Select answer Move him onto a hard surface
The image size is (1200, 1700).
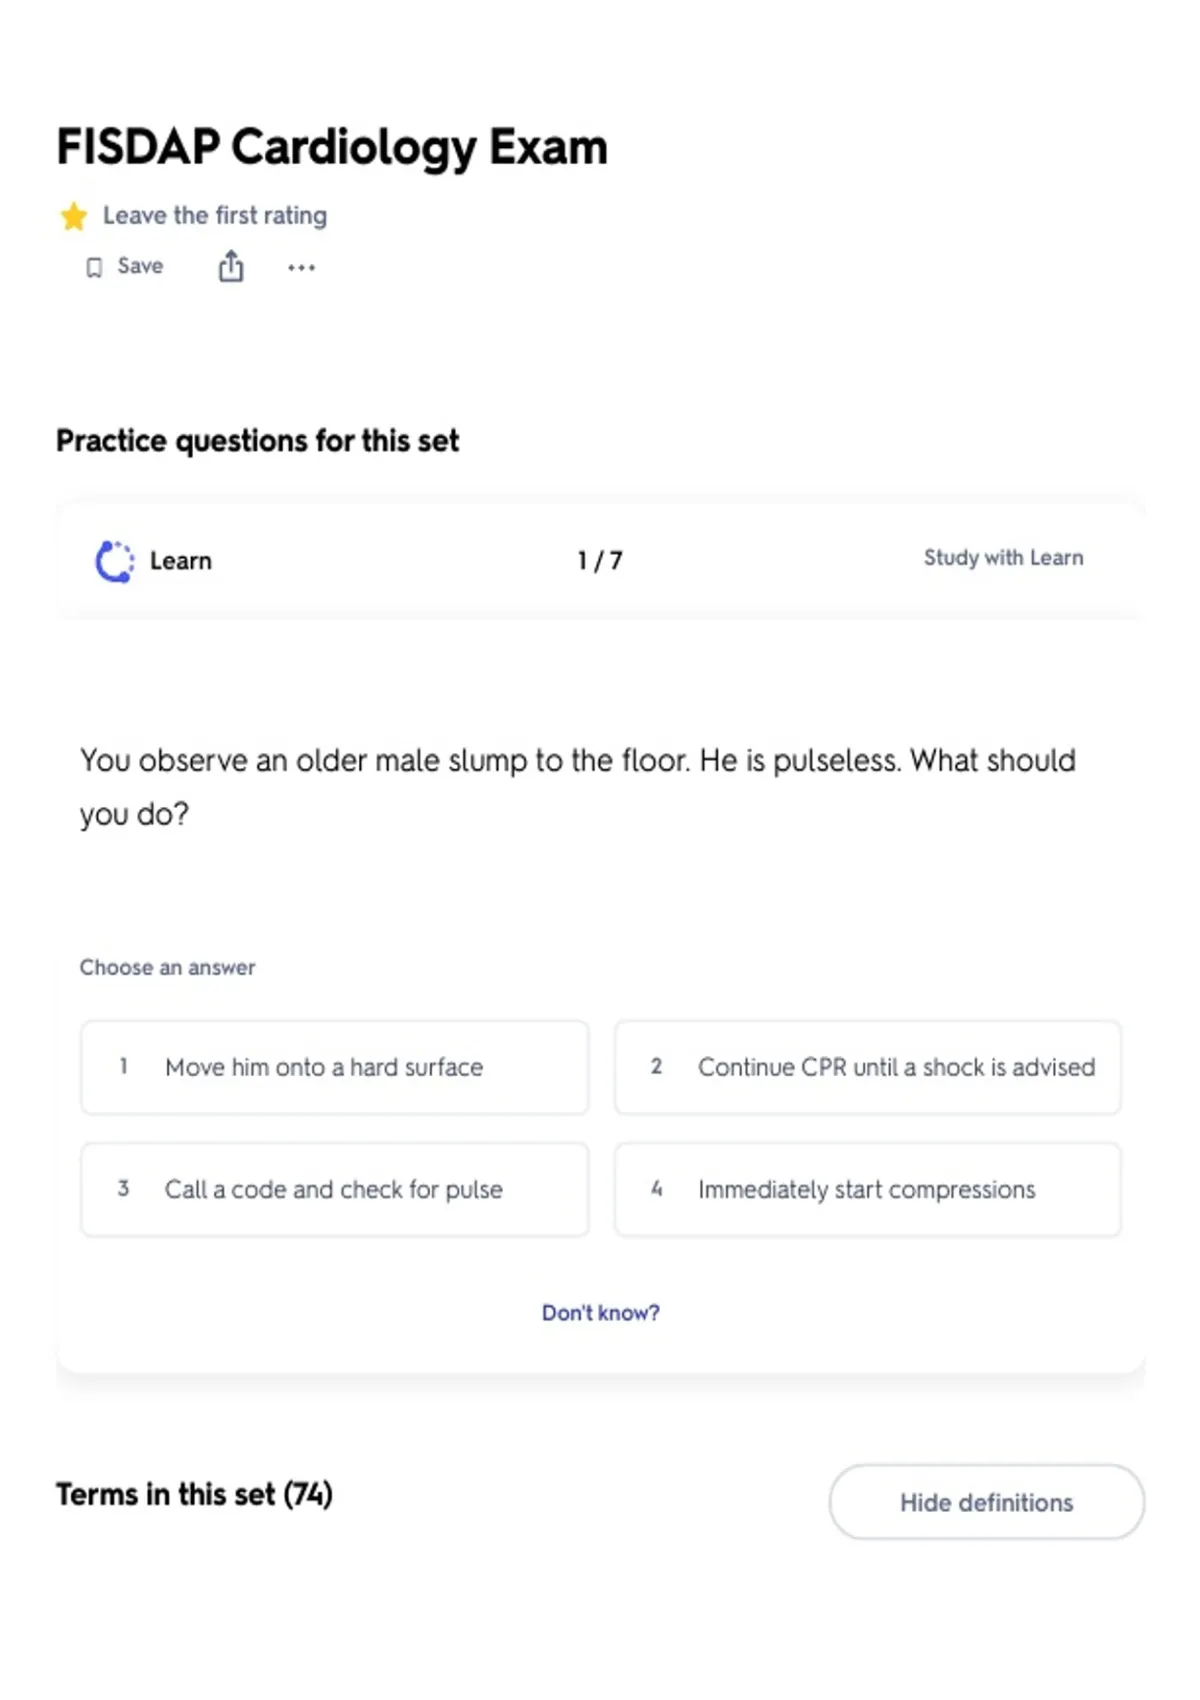pos(334,1067)
